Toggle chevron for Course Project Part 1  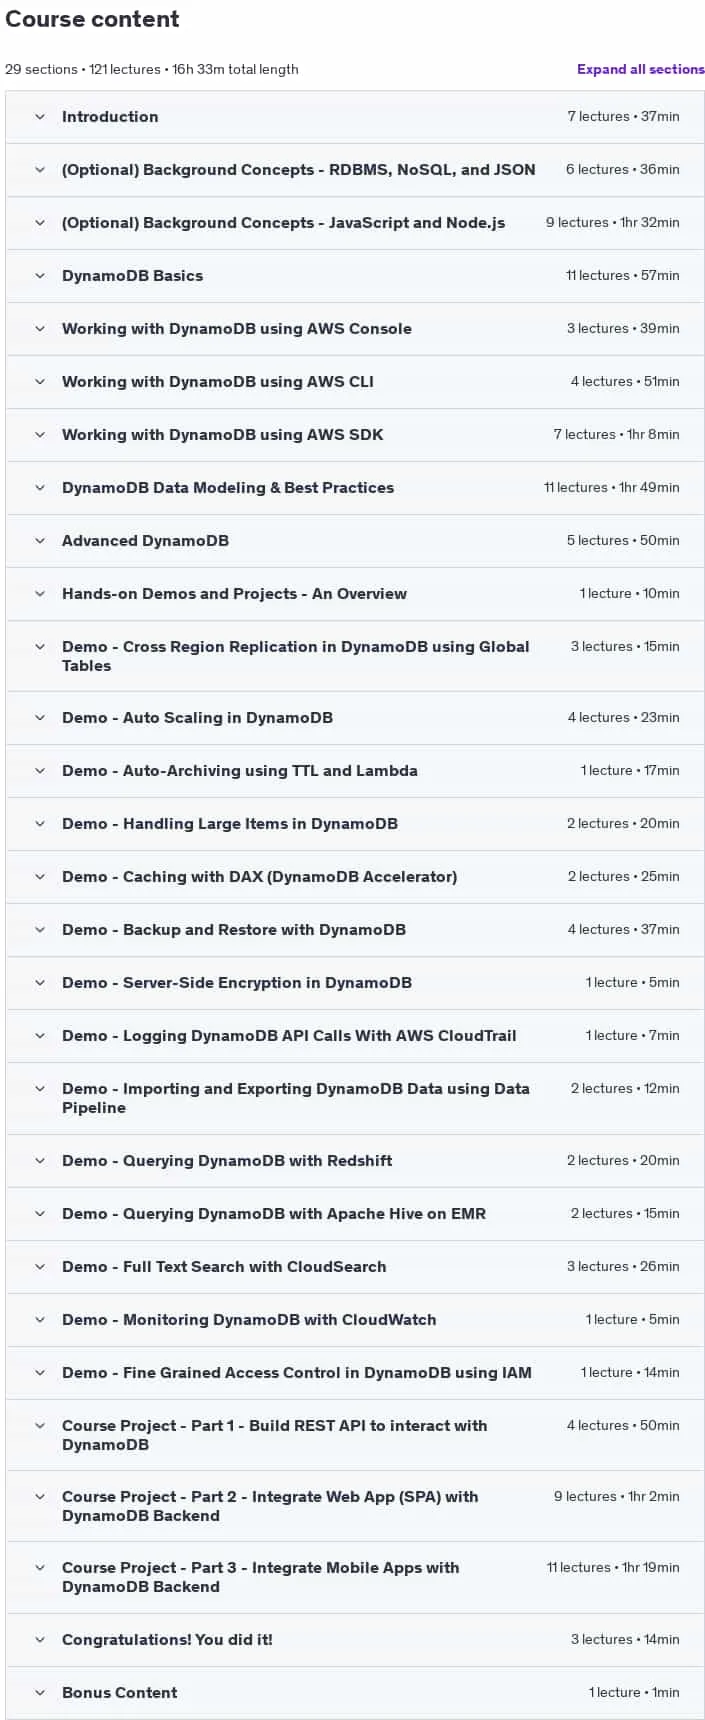[40, 1426]
